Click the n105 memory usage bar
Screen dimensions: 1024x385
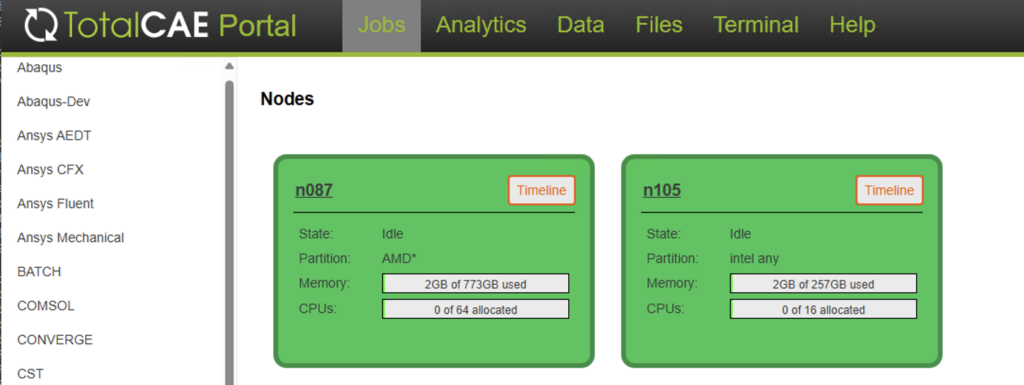[x=824, y=284]
